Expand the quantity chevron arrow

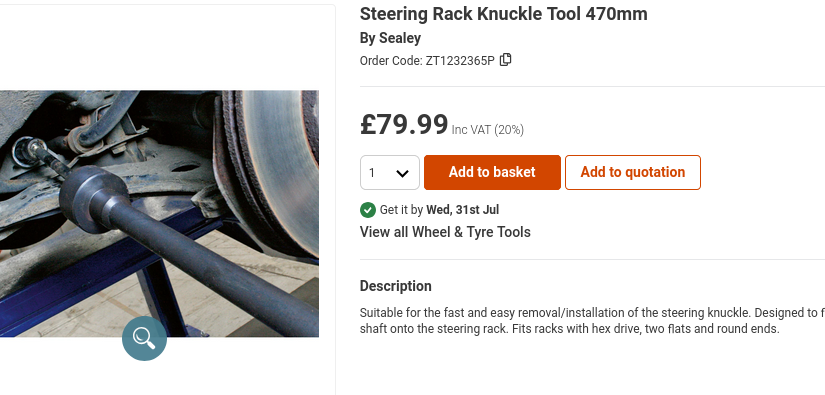(402, 173)
